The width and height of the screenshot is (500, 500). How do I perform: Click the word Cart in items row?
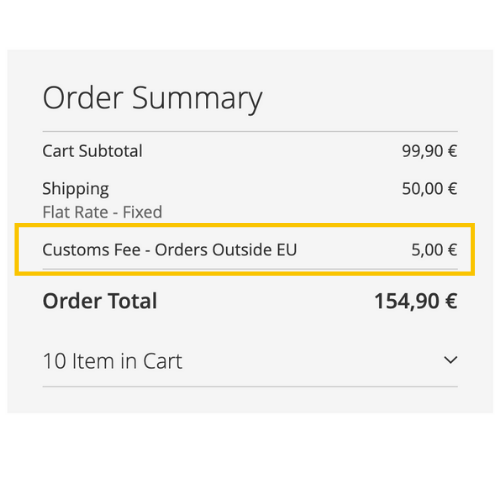(x=163, y=361)
